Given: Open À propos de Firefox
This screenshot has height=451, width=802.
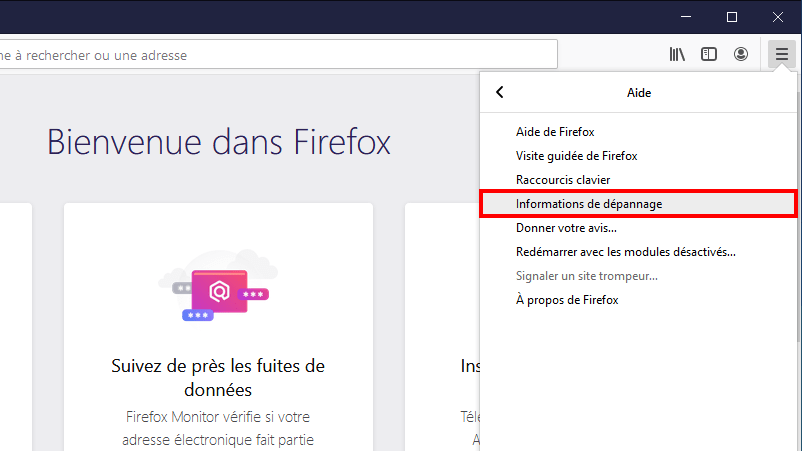Looking at the screenshot, I should [638, 300].
